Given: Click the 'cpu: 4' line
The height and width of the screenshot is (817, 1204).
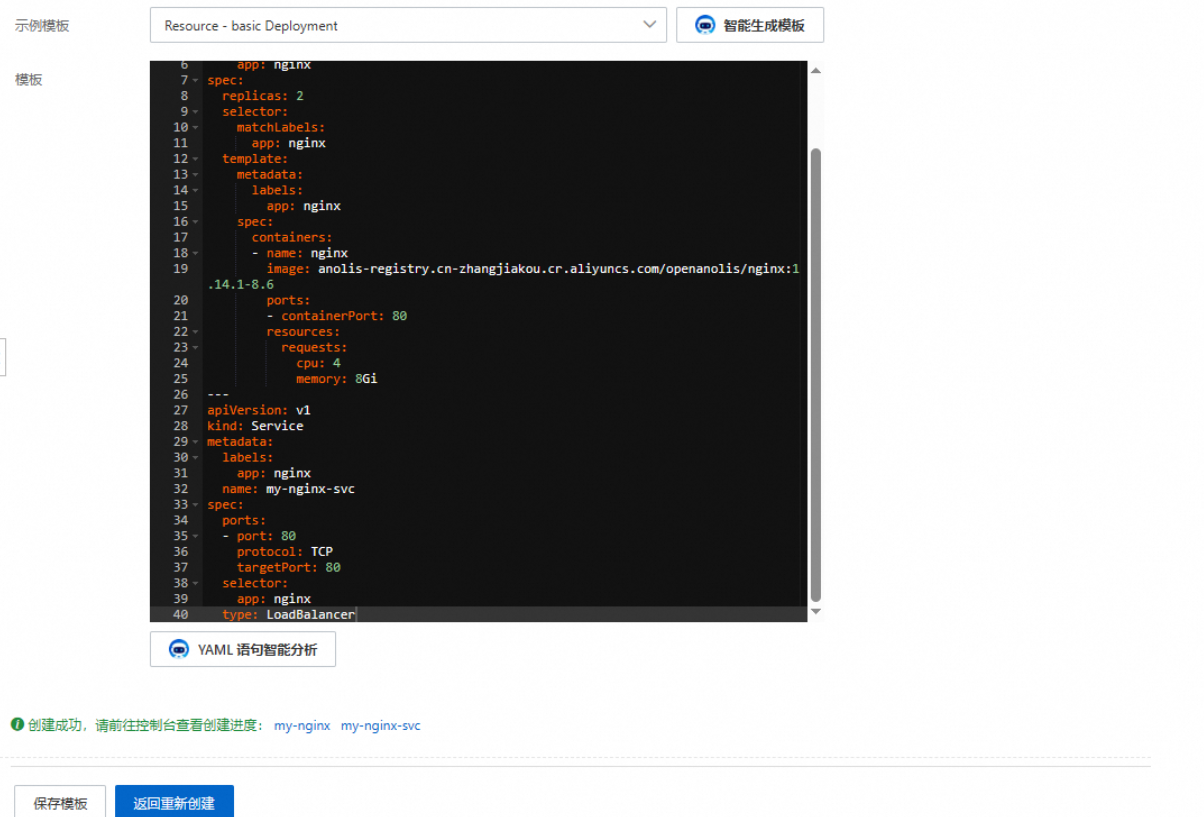Looking at the screenshot, I should (318, 363).
